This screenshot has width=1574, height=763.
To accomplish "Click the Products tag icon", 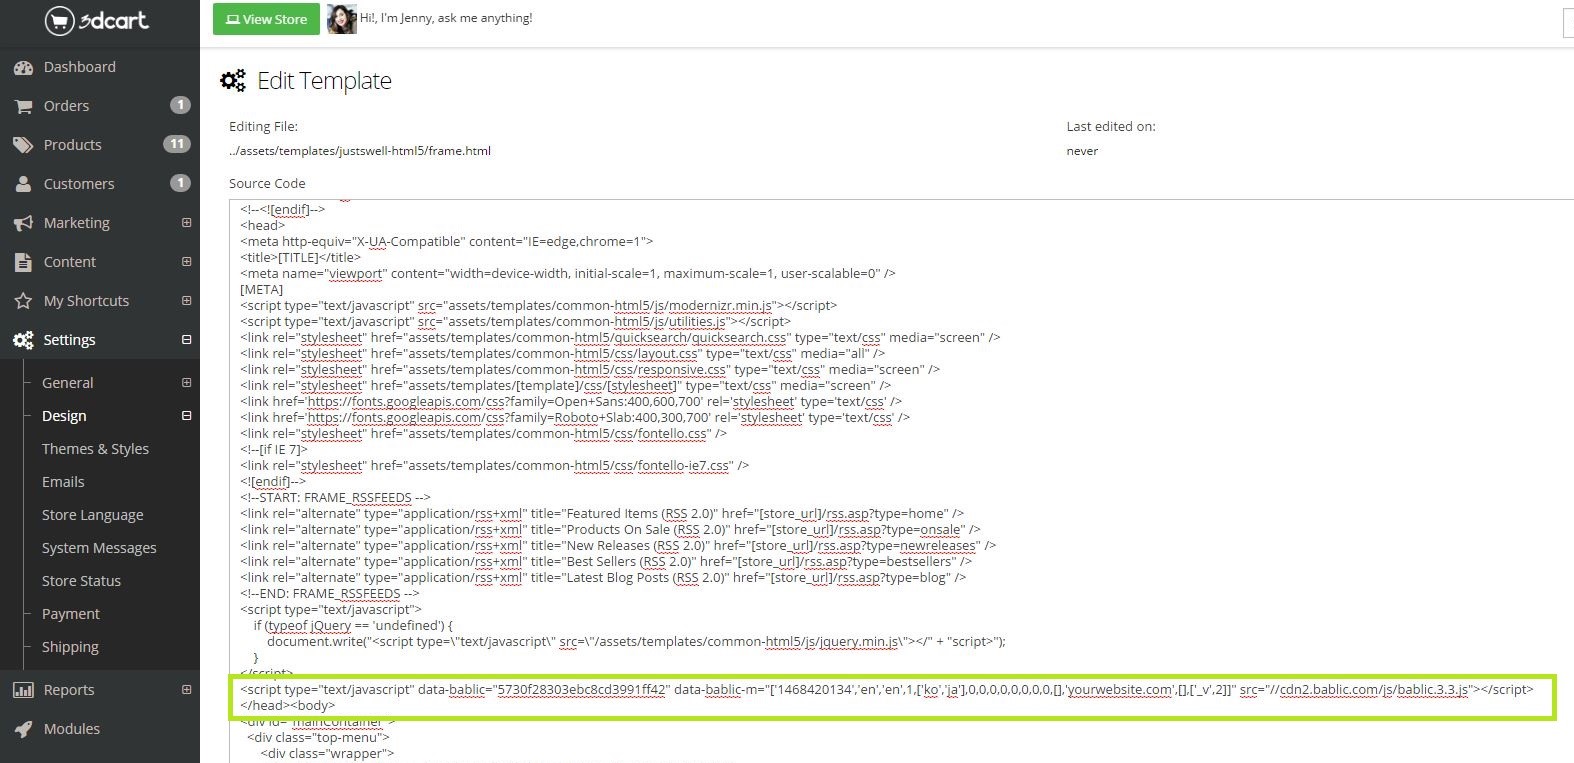I will (23, 145).
